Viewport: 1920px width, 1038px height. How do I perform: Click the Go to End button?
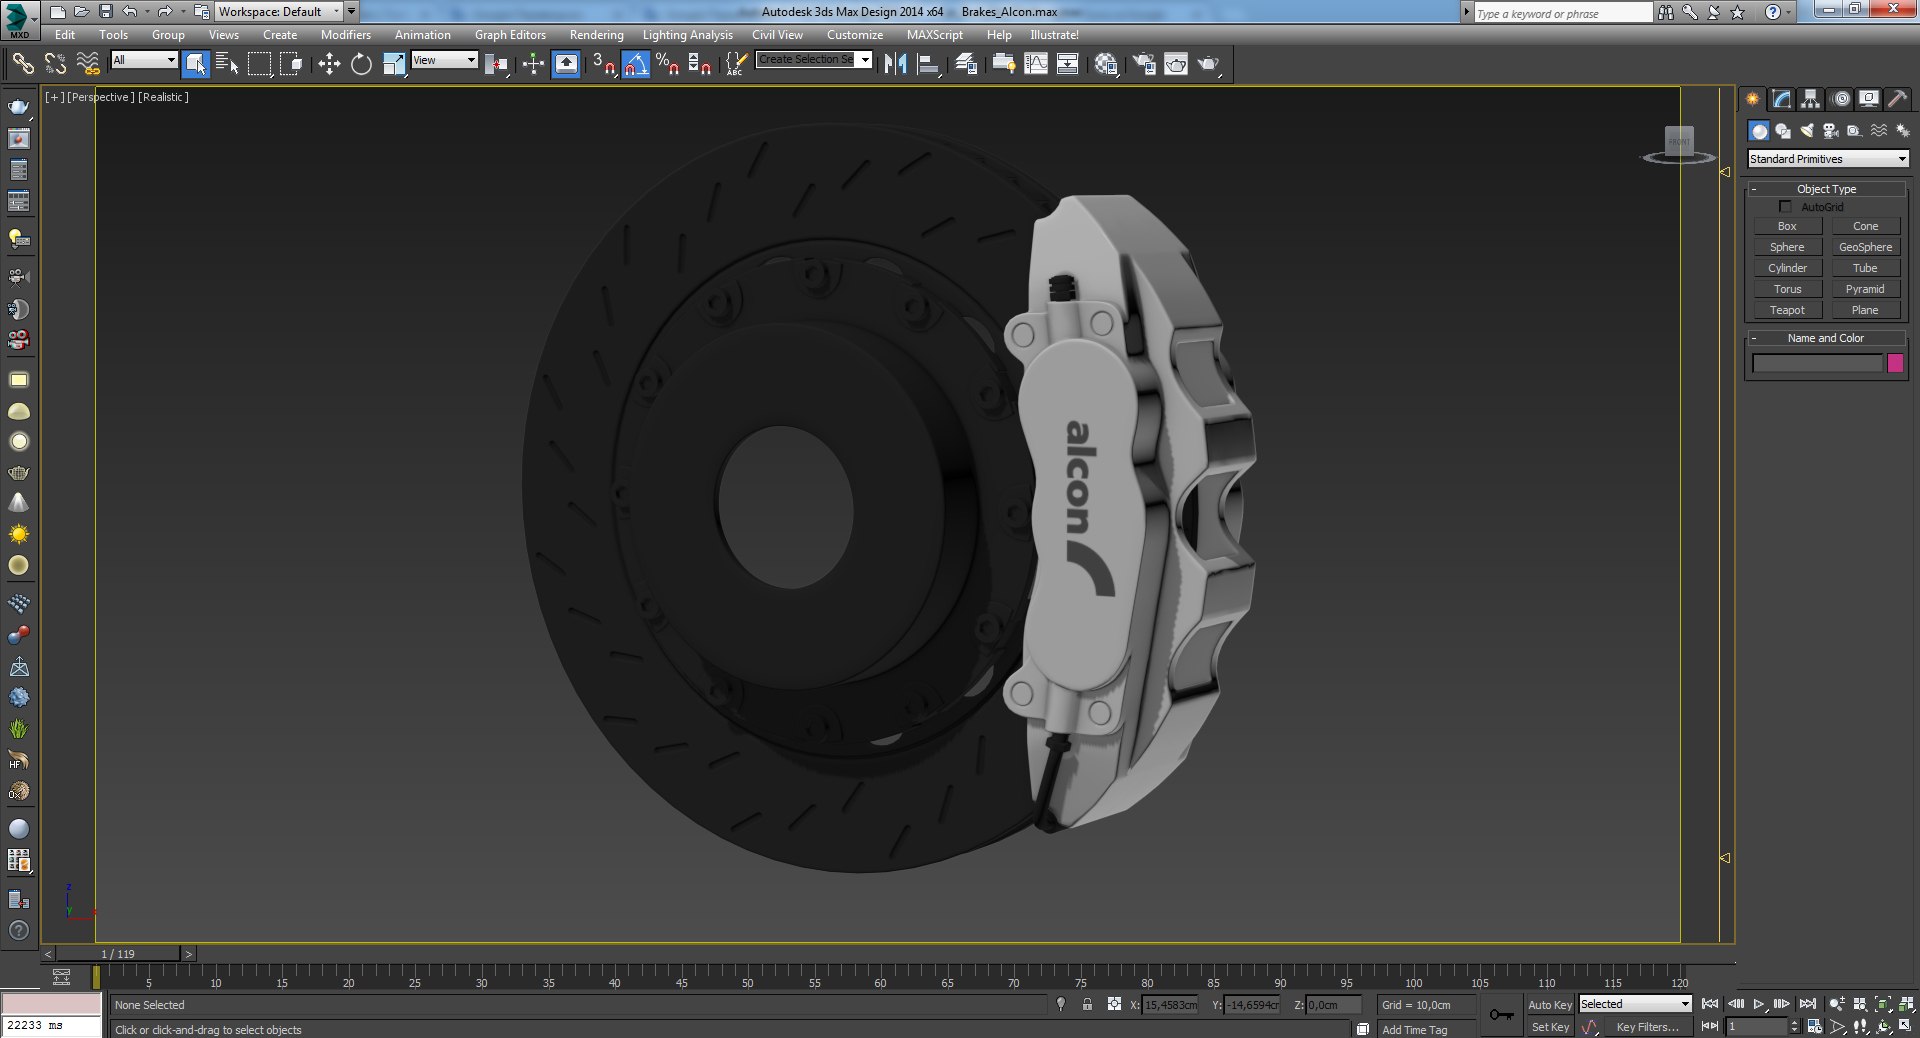[x=1807, y=1004]
